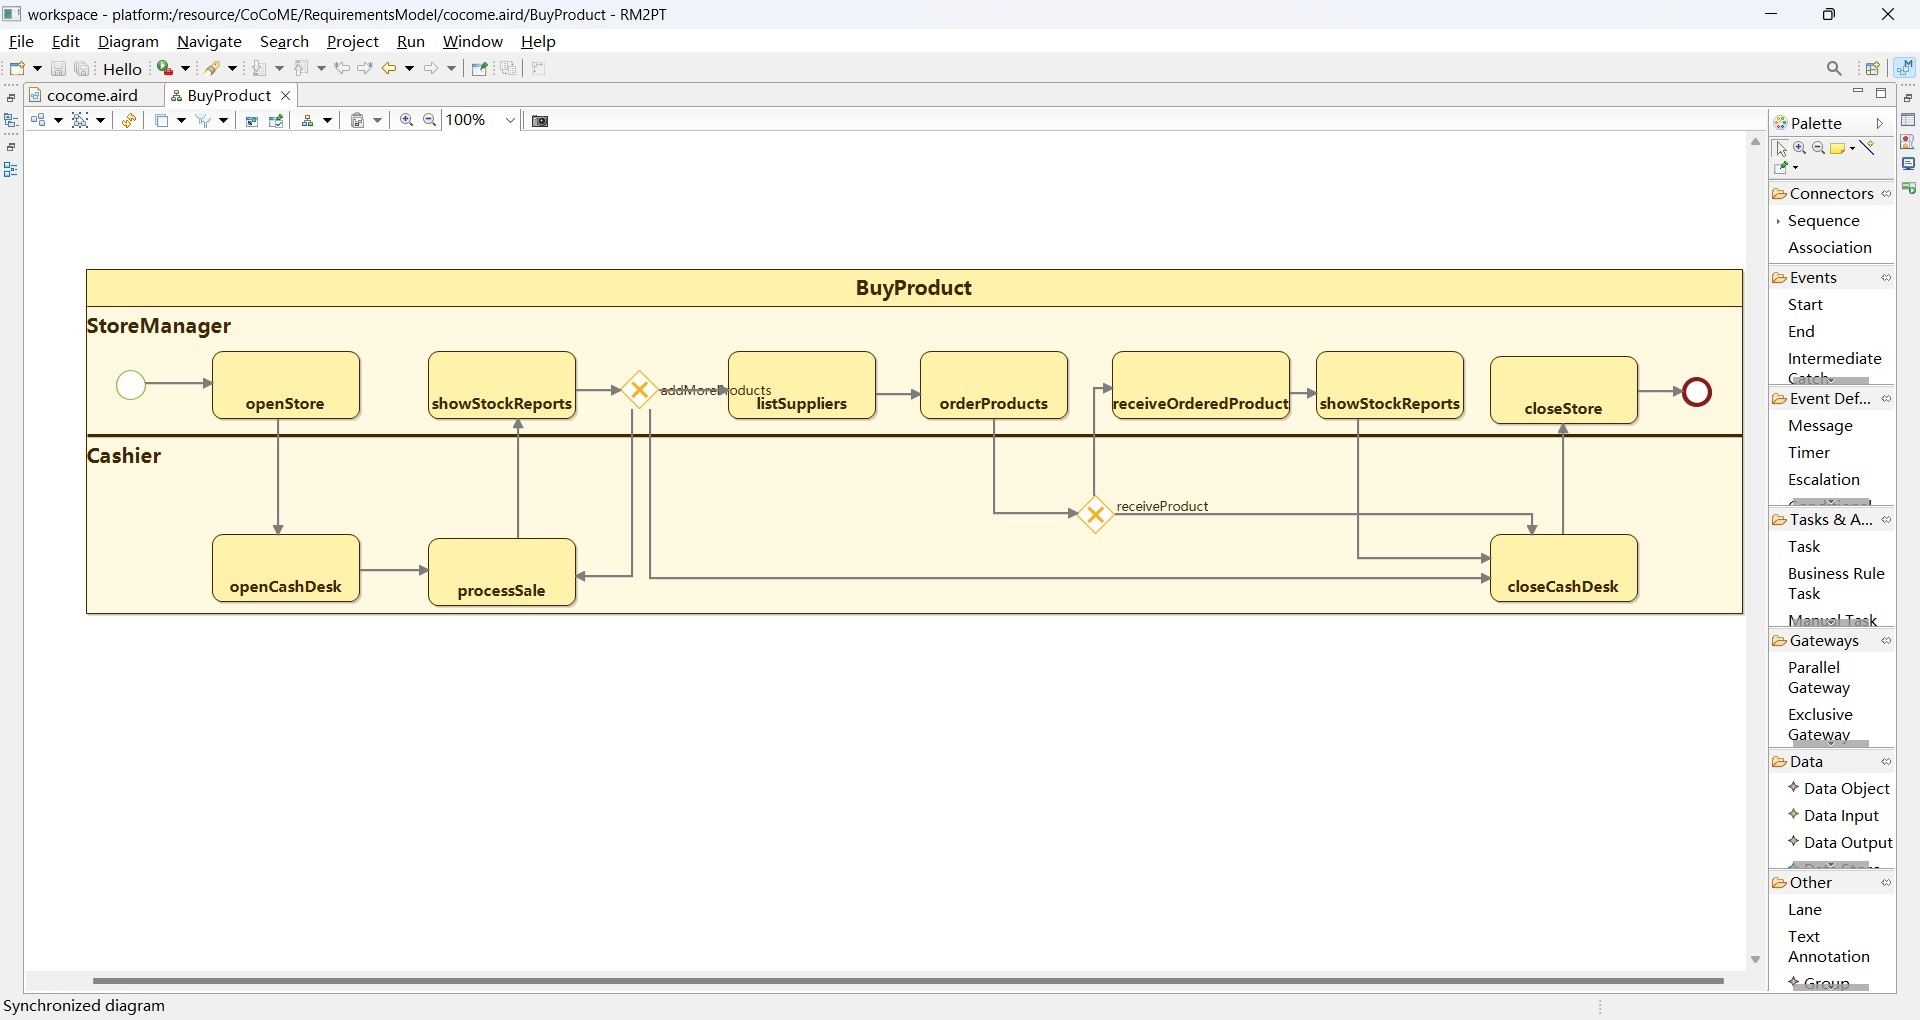The image size is (1920, 1020).
Task: Select the Note tool in the Palette
Action: 1838,148
